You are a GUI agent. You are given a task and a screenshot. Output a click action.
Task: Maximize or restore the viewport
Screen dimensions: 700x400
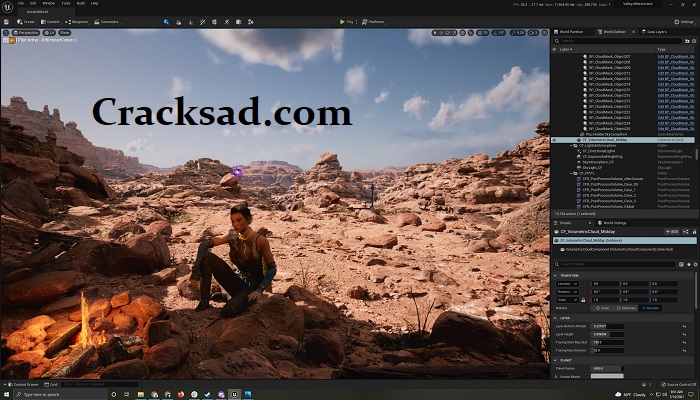[545, 33]
